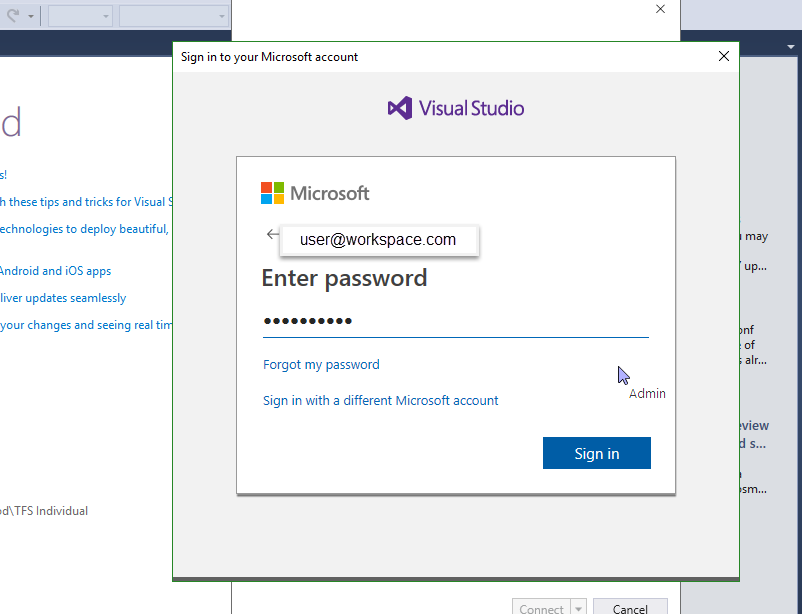This screenshot has width=802, height=614.
Task: Open the panel dropdown arrow at top right
Action: click(x=791, y=47)
